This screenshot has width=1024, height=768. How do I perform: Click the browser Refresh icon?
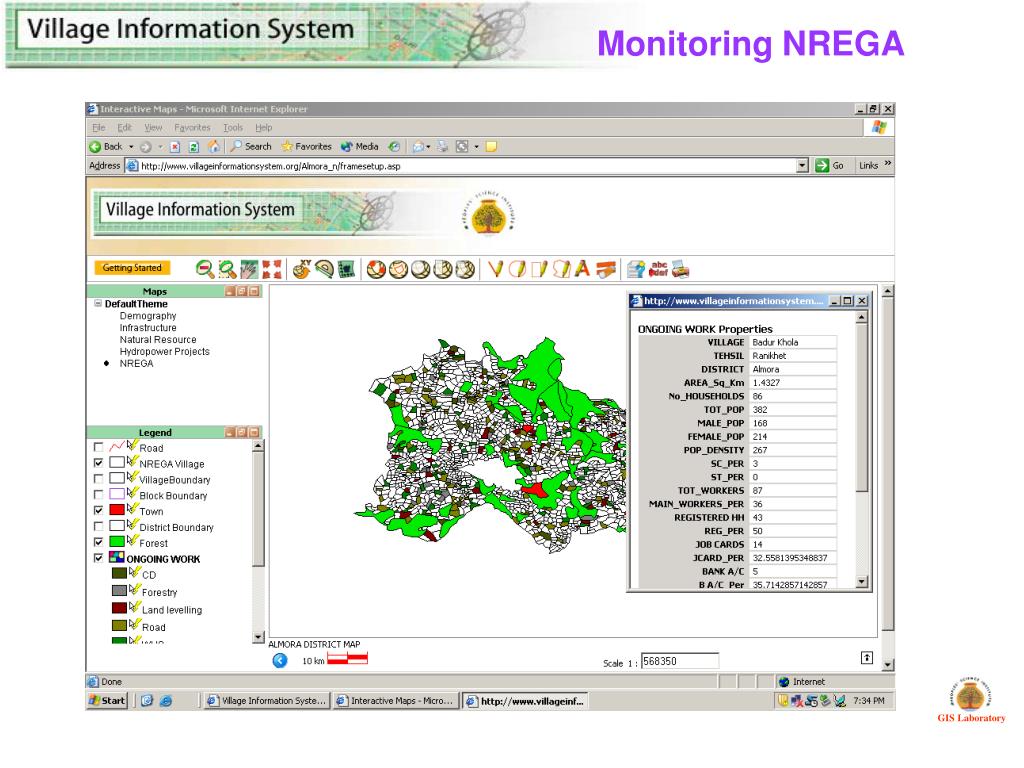[193, 147]
